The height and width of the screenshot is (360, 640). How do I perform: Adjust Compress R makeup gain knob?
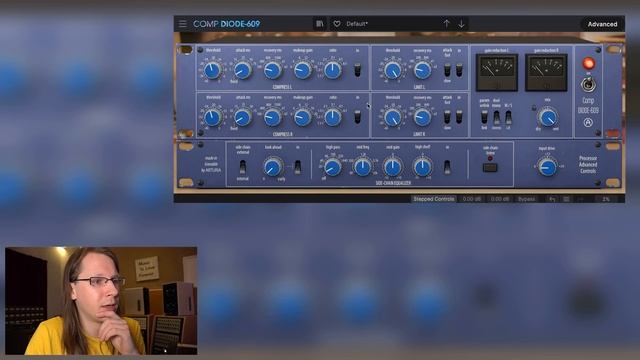[302, 118]
